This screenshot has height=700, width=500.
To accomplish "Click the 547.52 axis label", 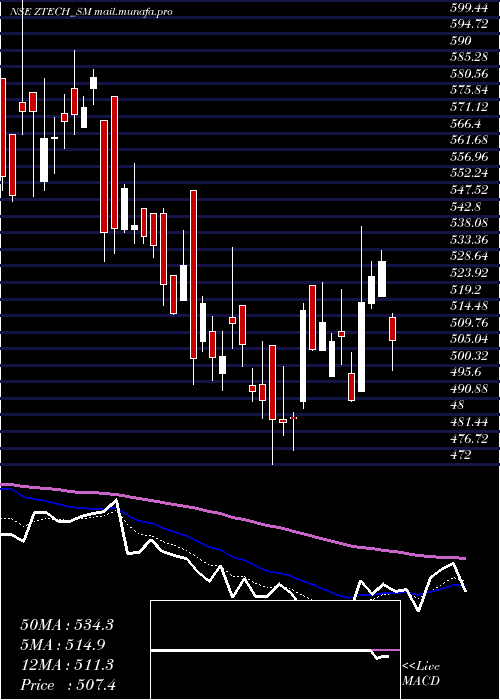I will [468, 190].
